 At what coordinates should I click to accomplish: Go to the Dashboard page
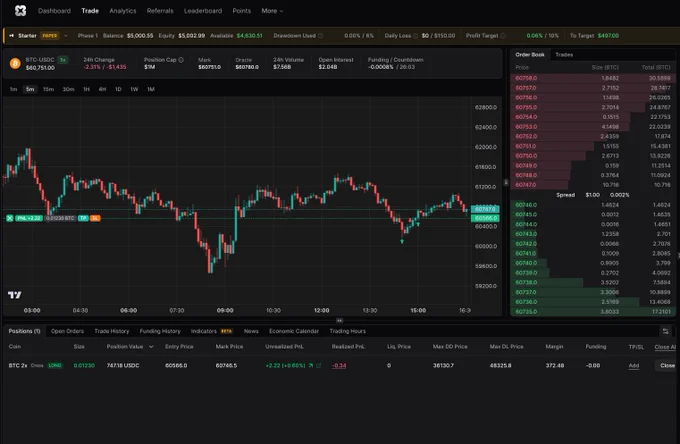tap(54, 11)
